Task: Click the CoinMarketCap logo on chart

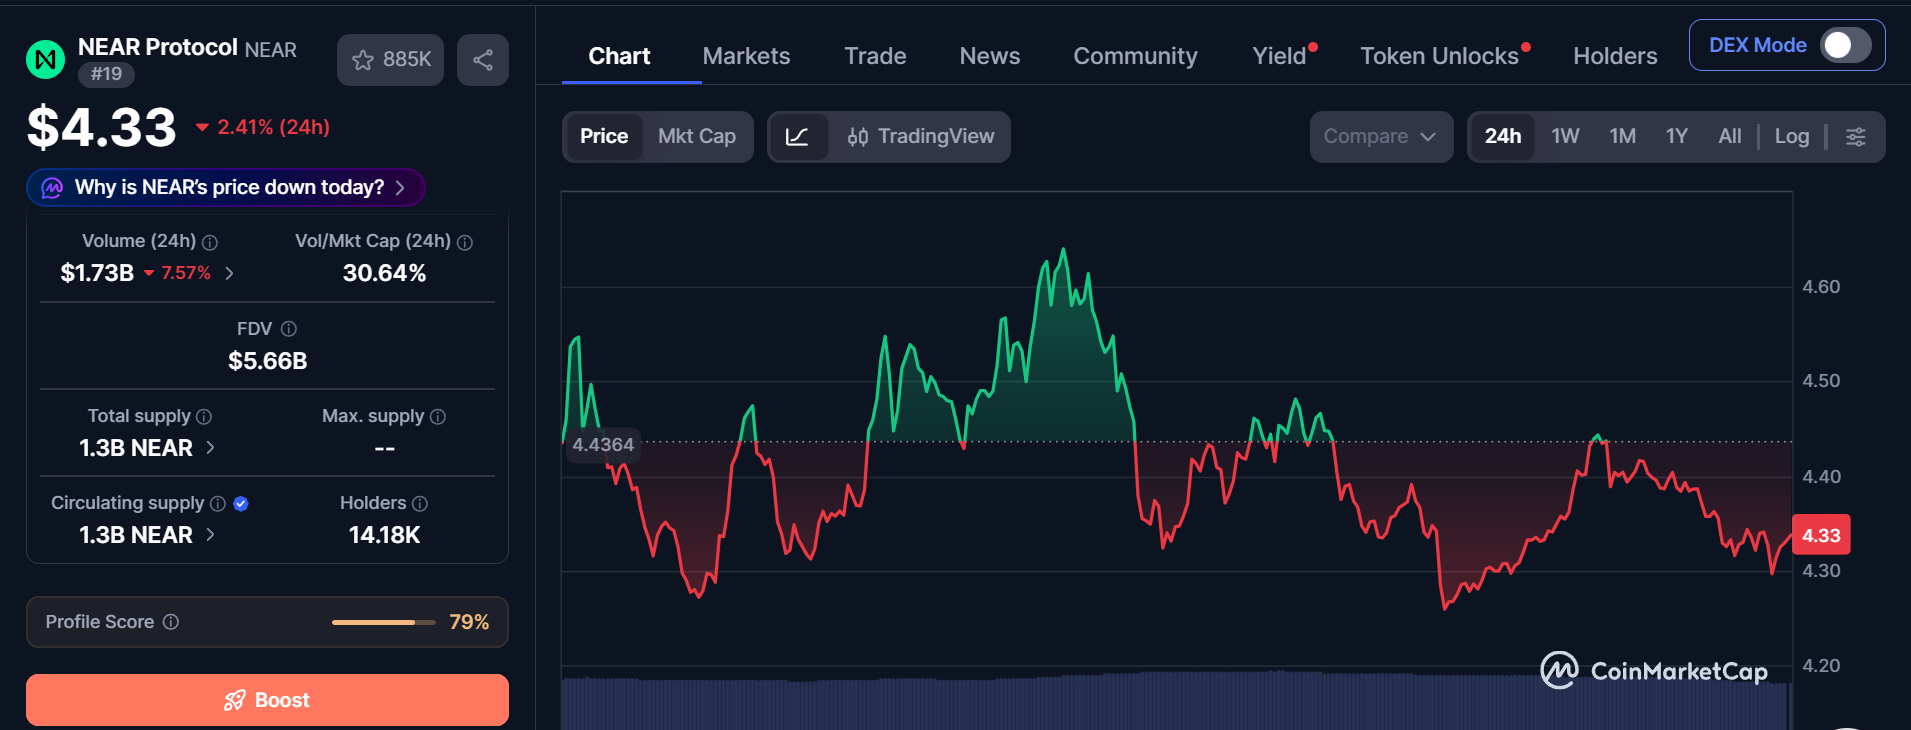Action: [1654, 670]
